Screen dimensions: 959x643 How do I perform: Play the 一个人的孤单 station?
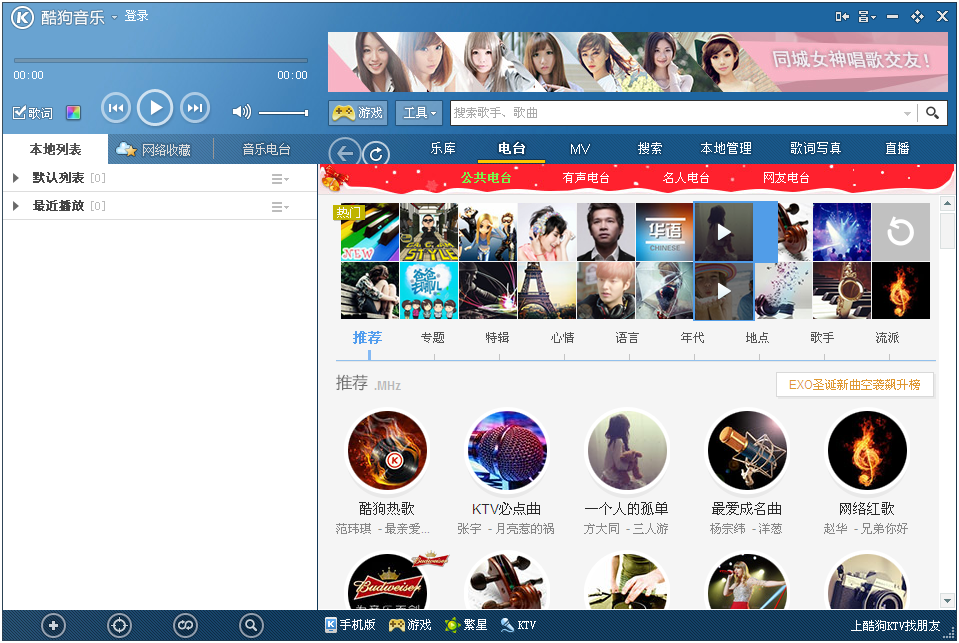pos(627,451)
